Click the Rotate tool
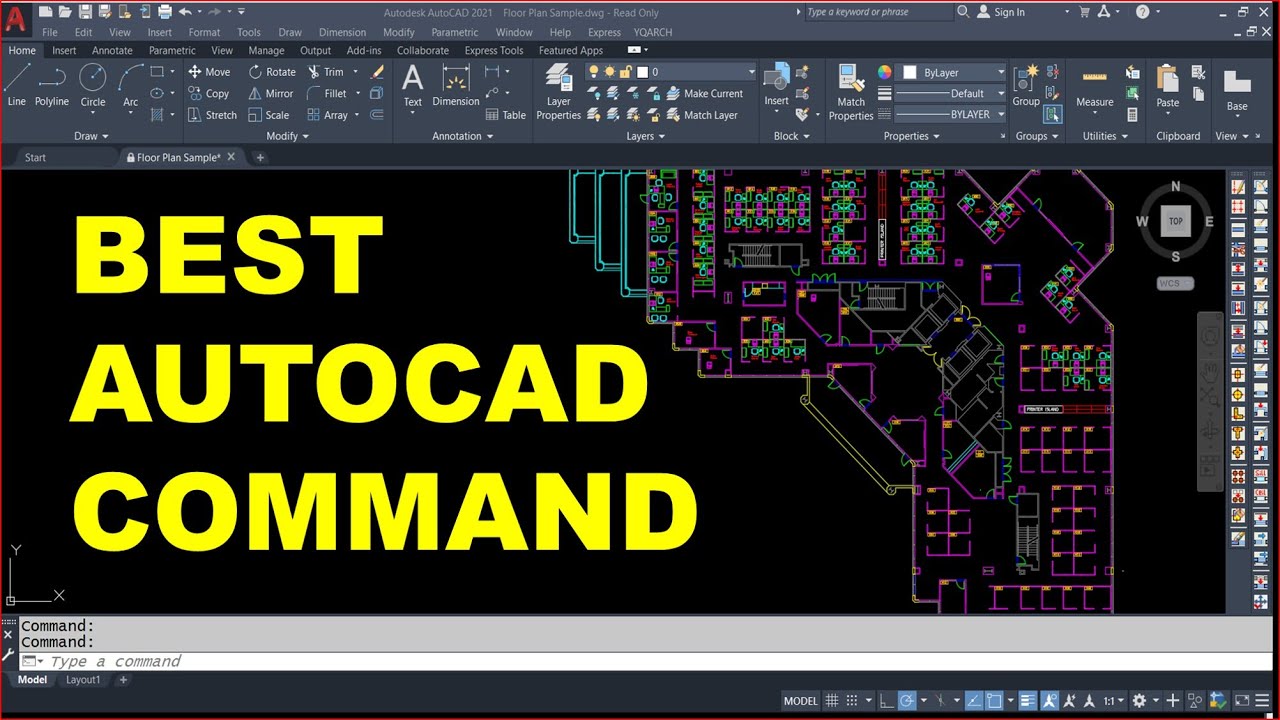1280x720 pixels. 272,72
